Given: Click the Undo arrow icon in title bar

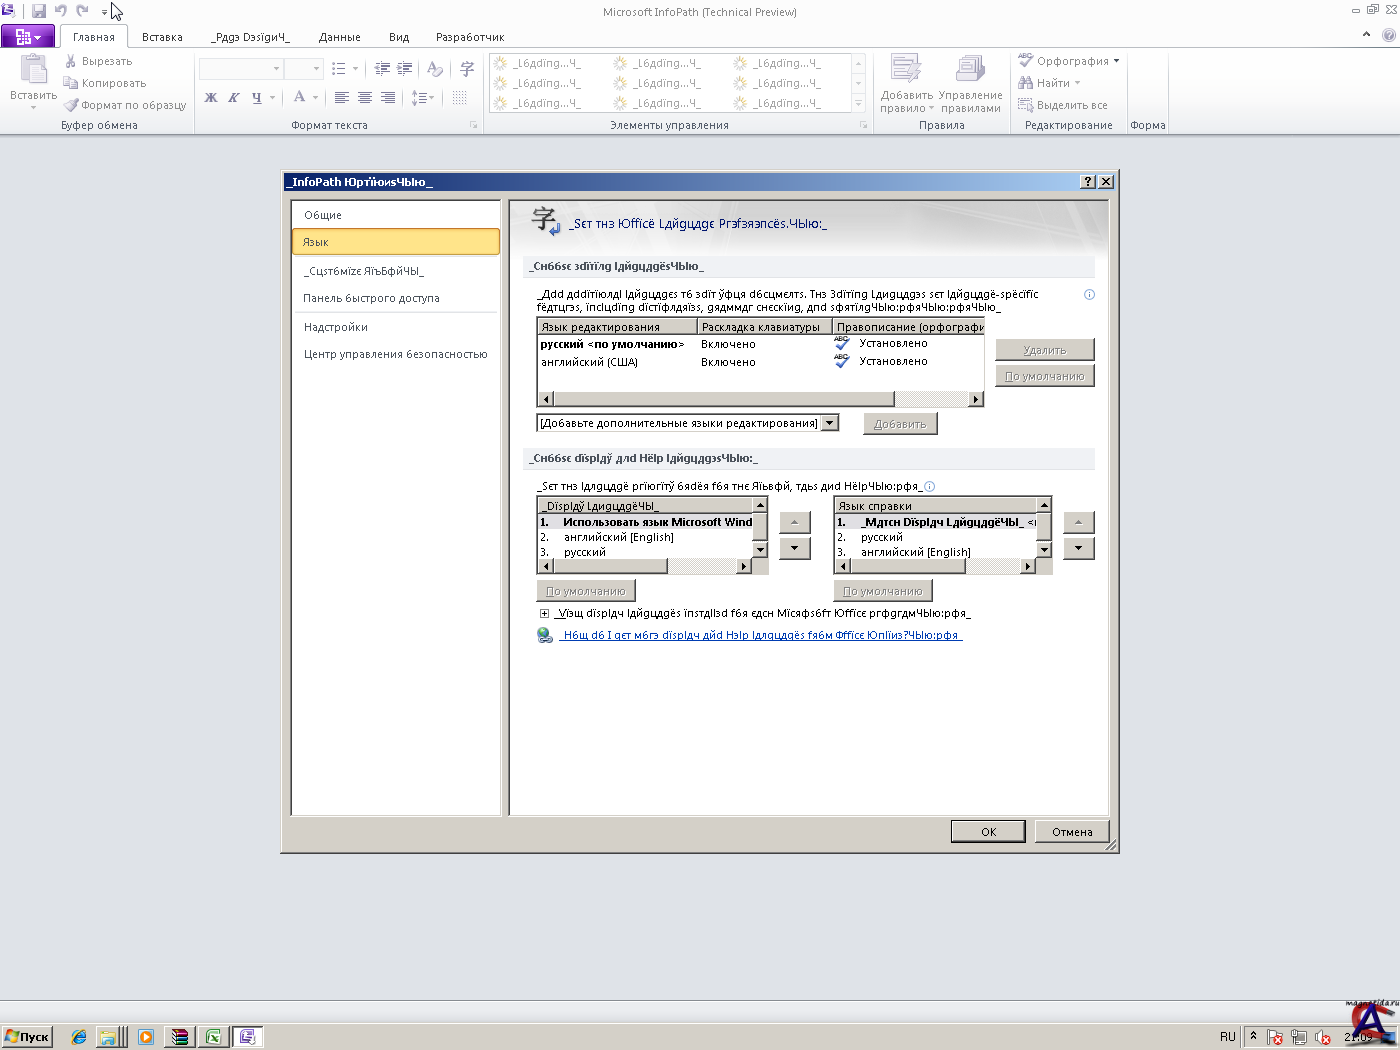Looking at the screenshot, I should point(61,11).
